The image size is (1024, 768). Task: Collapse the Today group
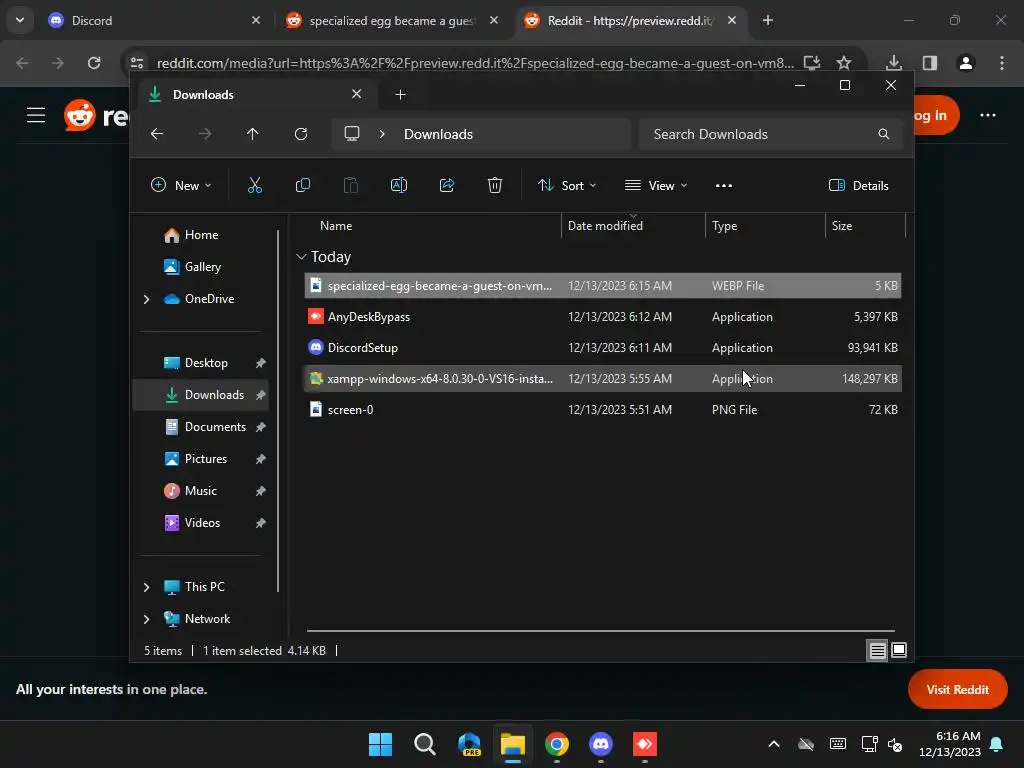301,257
